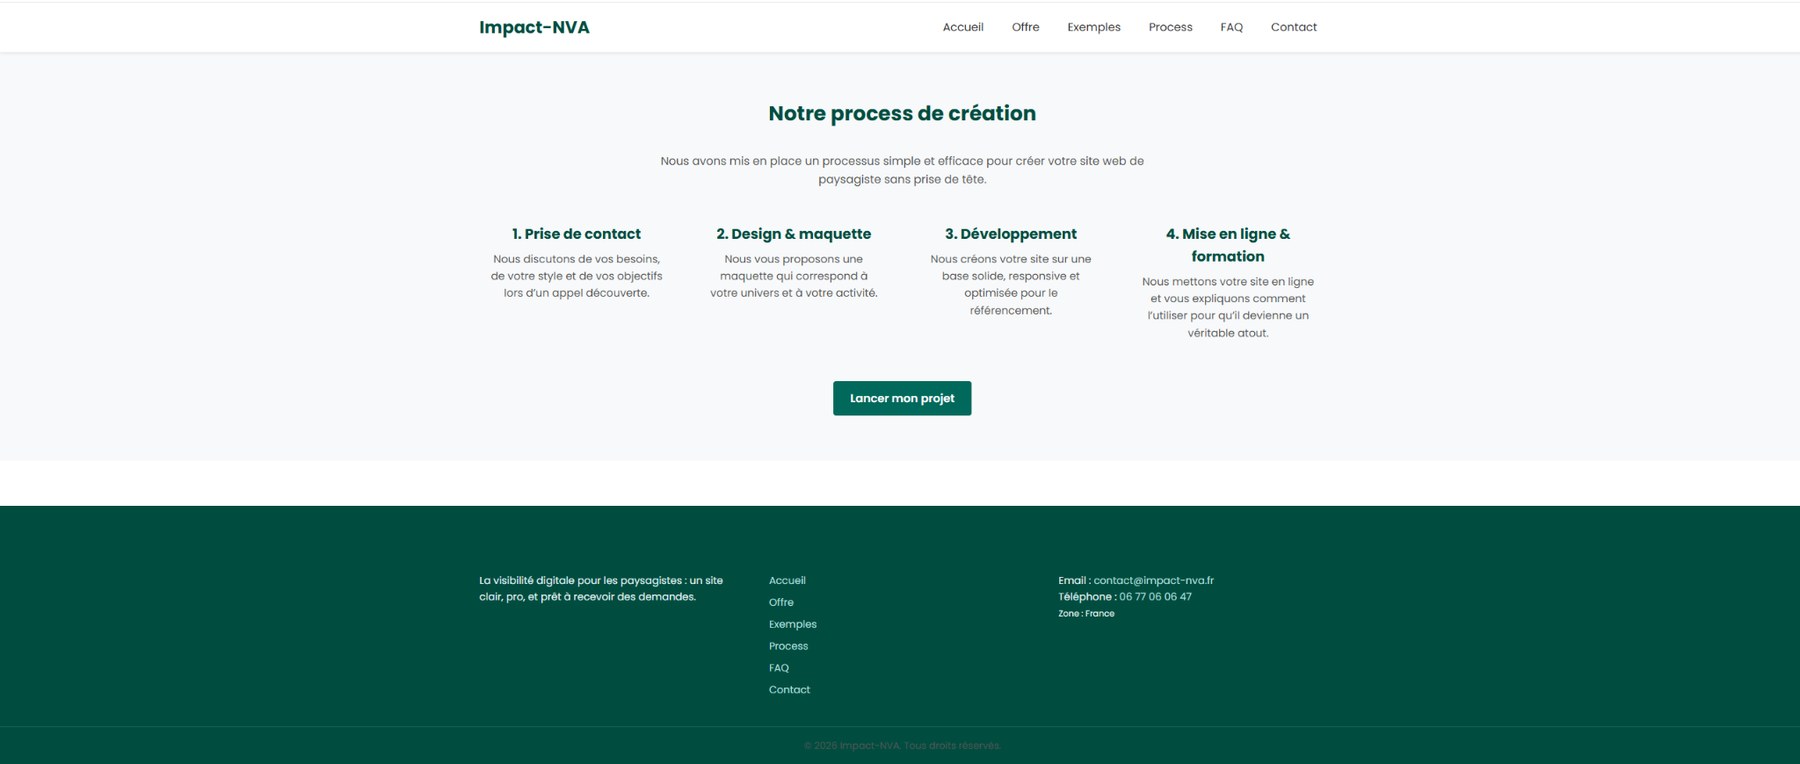Click the Impact-NVA logo in header

point(534,27)
